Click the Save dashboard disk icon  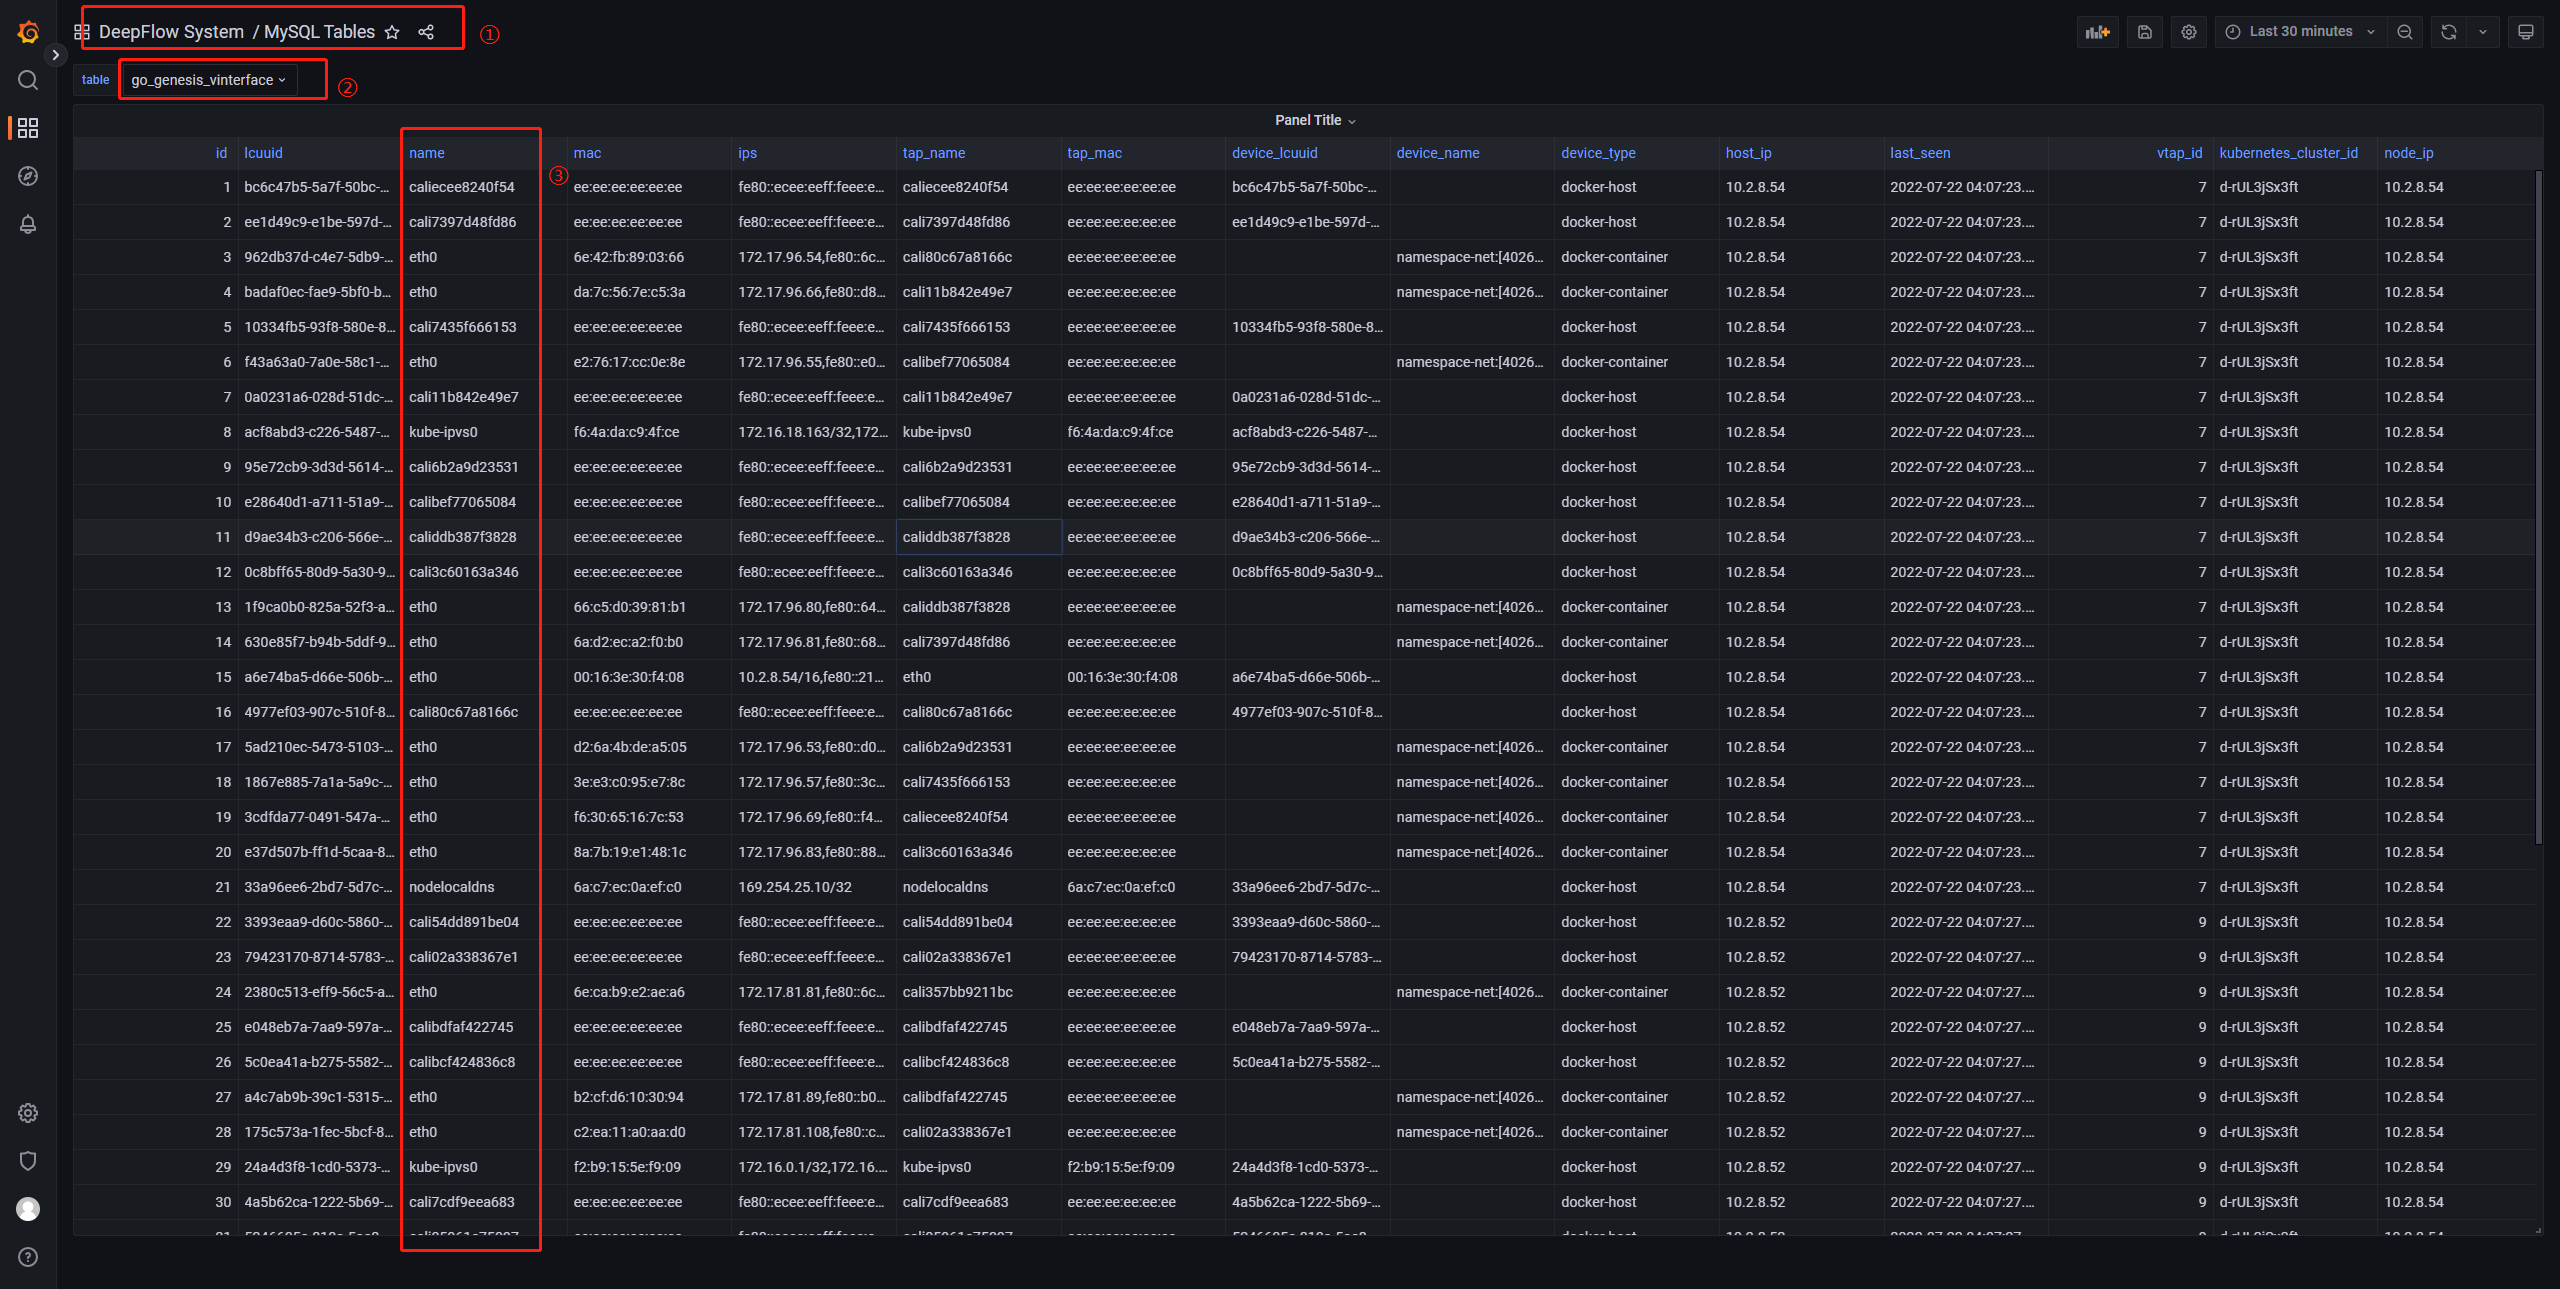2145,32
